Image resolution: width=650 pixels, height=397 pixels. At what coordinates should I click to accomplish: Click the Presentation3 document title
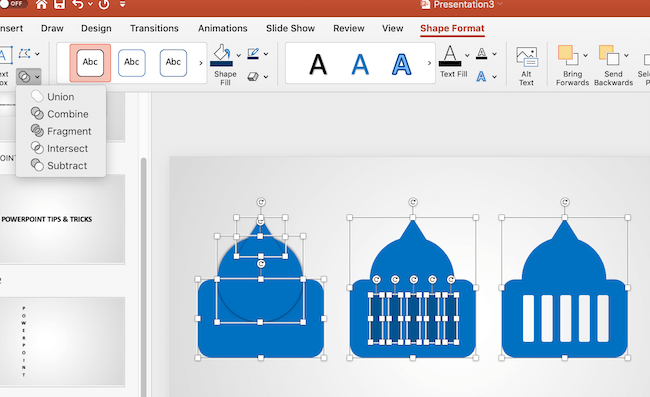[463, 5]
